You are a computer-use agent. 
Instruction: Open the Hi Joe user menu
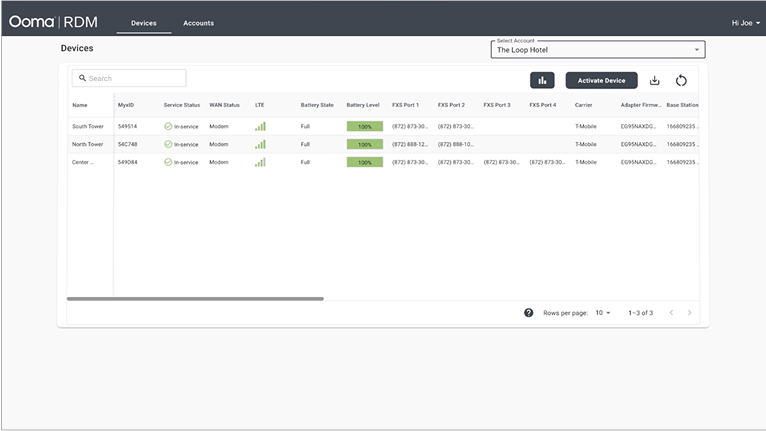click(x=745, y=22)
